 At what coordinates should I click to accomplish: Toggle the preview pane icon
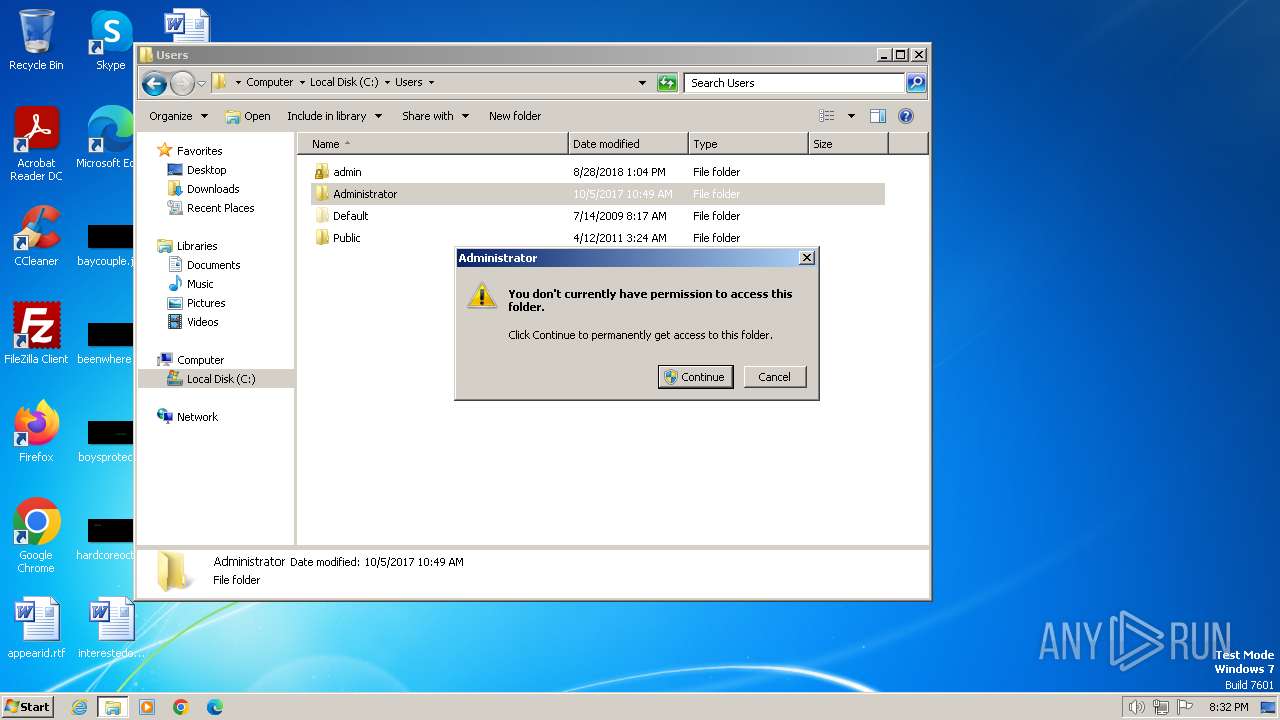[878, 116]
